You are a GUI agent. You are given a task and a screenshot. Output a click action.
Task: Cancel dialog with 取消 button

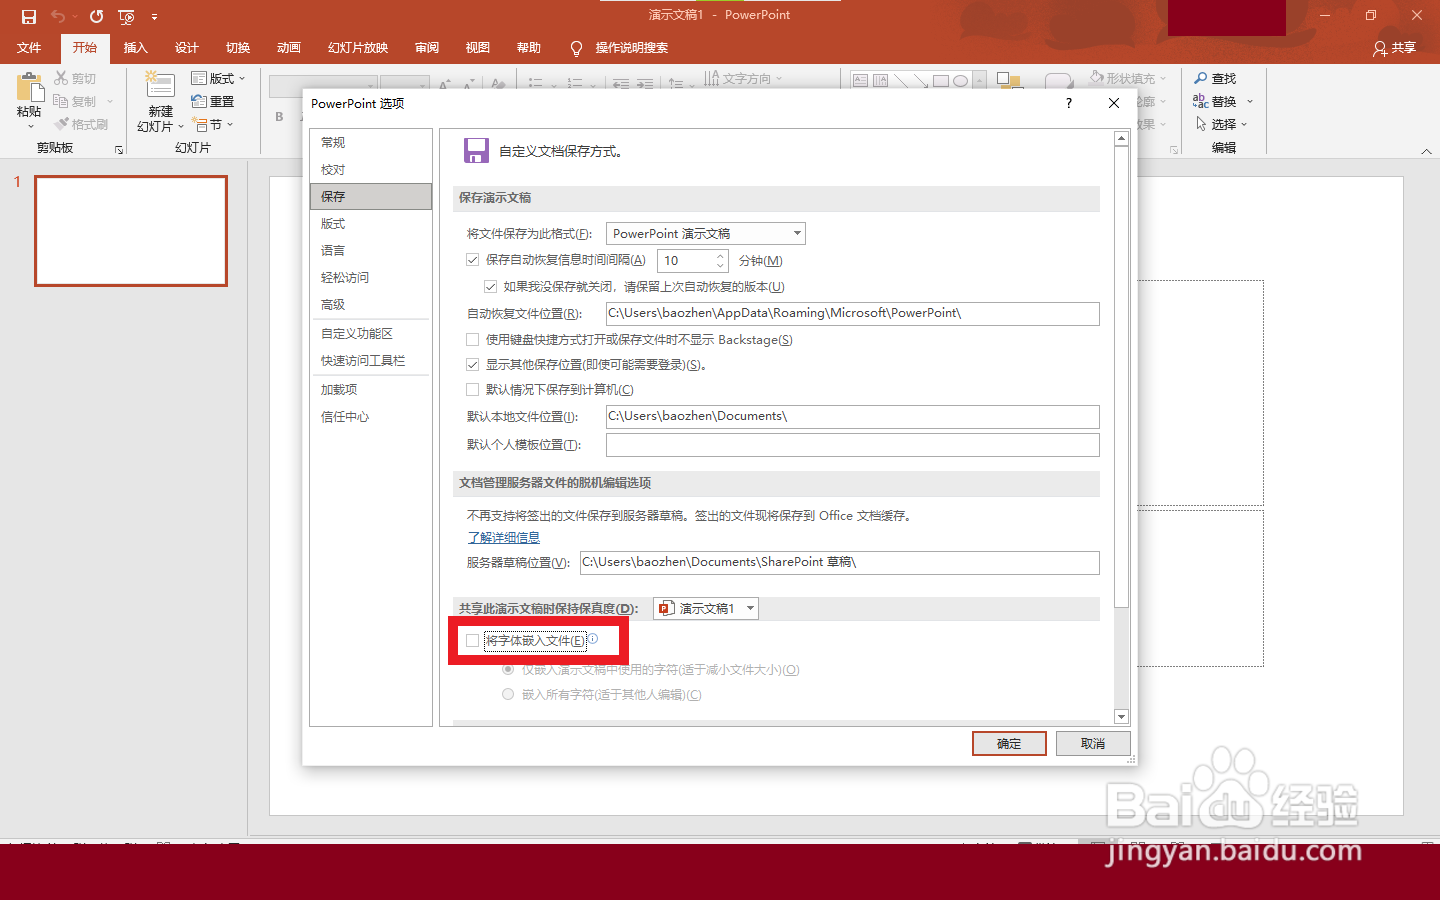tap(1093, 743)
